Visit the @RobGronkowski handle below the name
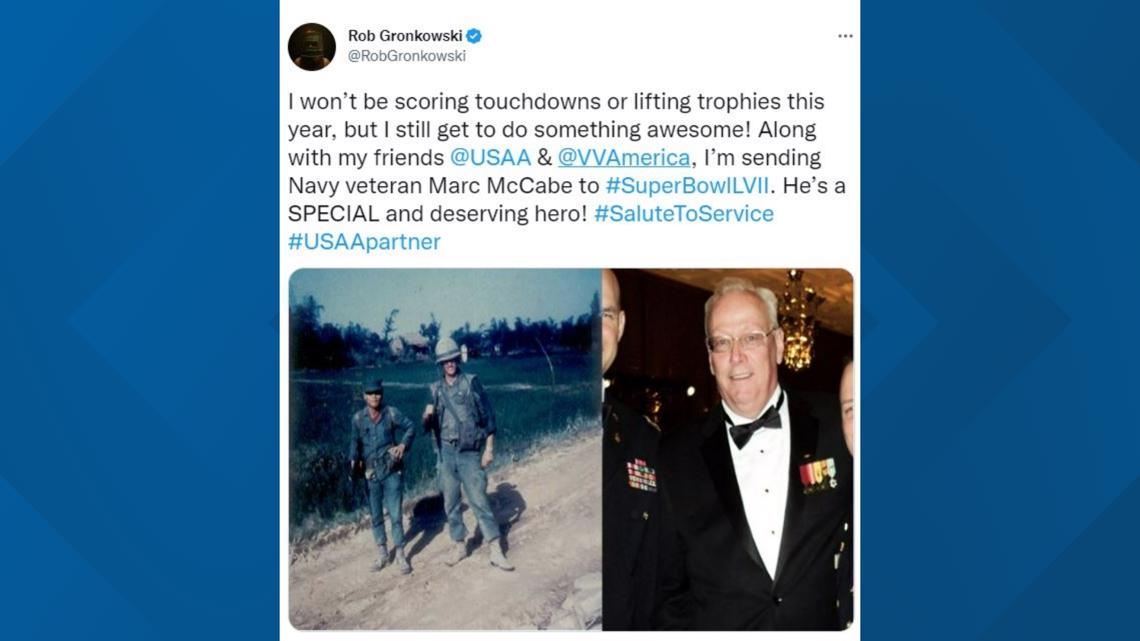Viewport: 1140px width, 641px height. click(x=406, y=56)
